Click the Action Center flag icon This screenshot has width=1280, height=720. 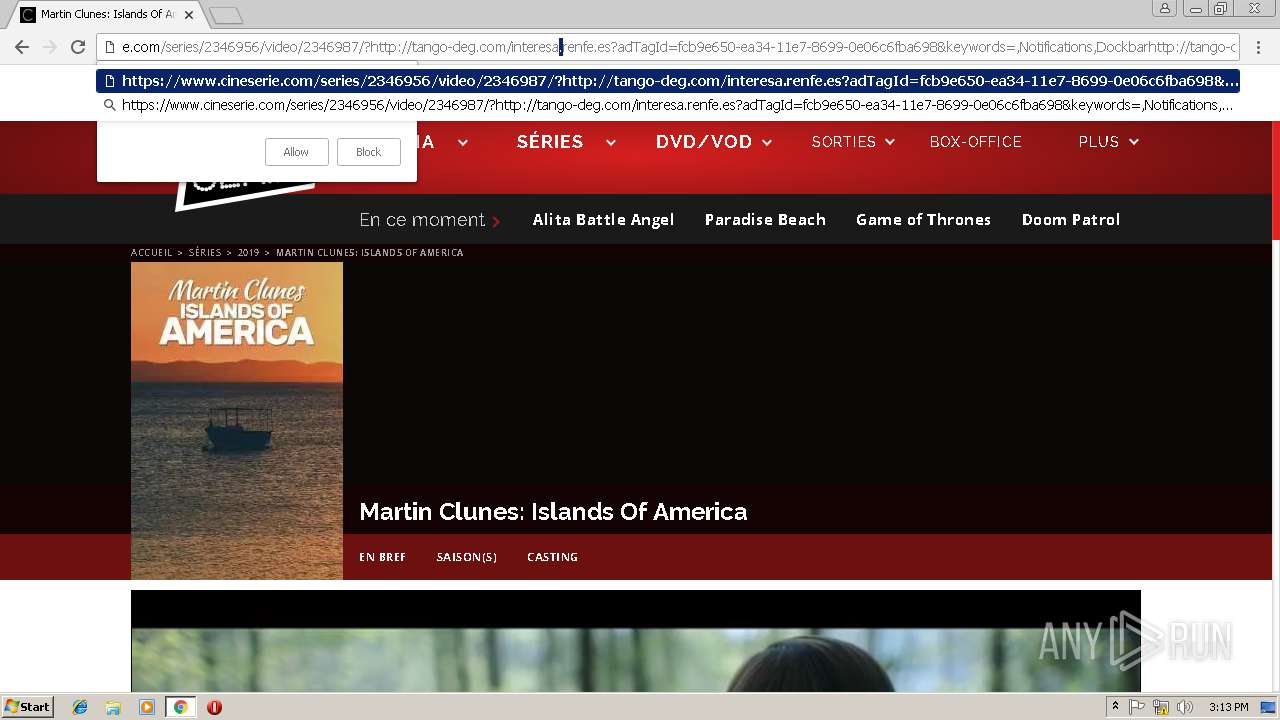(1137, 707)
